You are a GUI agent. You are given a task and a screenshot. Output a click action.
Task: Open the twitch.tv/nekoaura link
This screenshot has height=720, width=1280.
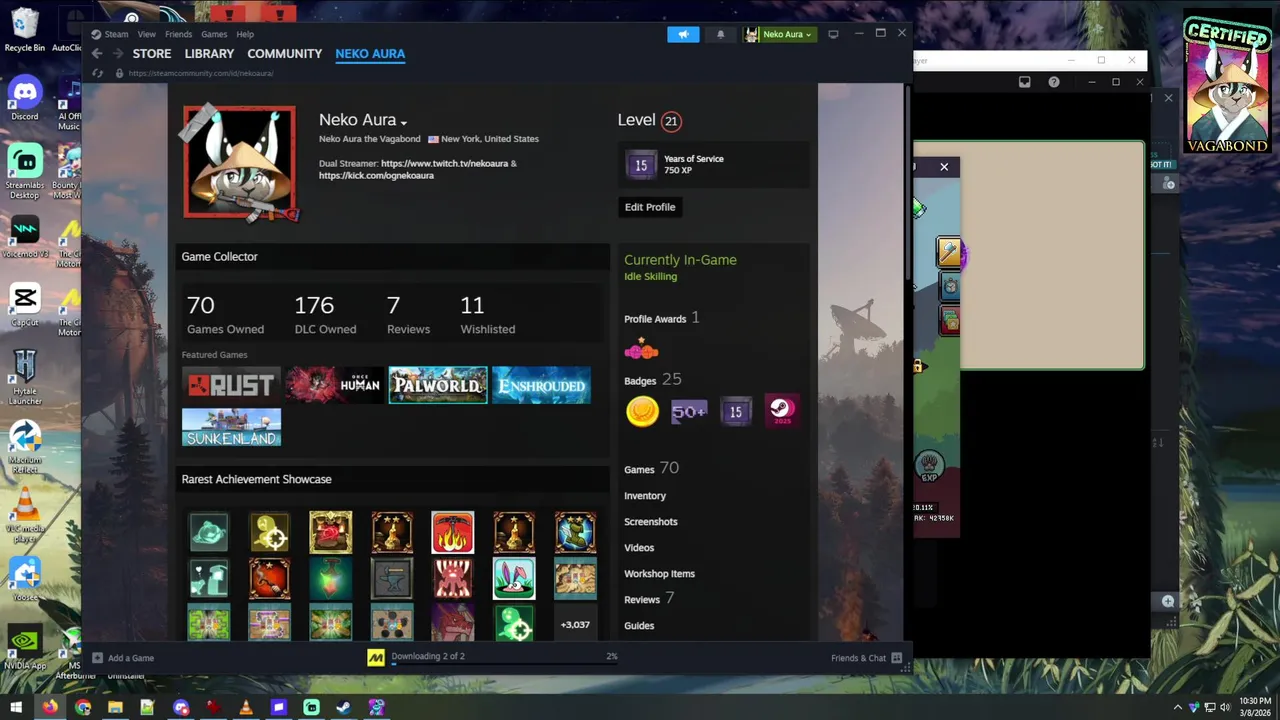[444, 163]
